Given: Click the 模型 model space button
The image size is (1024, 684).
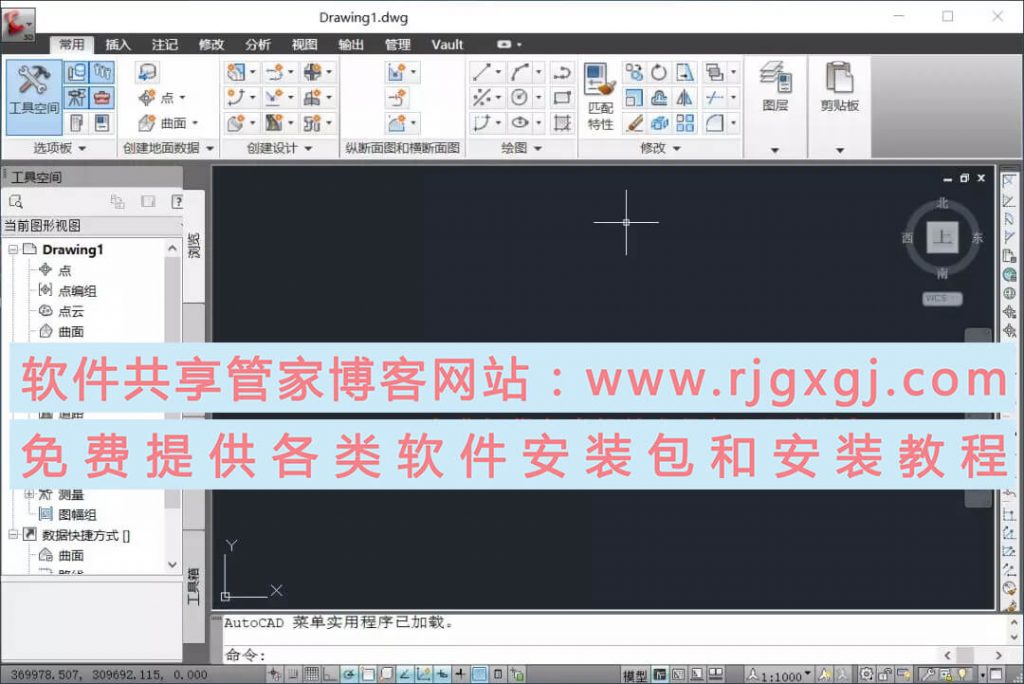Looking at the screenshot, I should [635, 676].
